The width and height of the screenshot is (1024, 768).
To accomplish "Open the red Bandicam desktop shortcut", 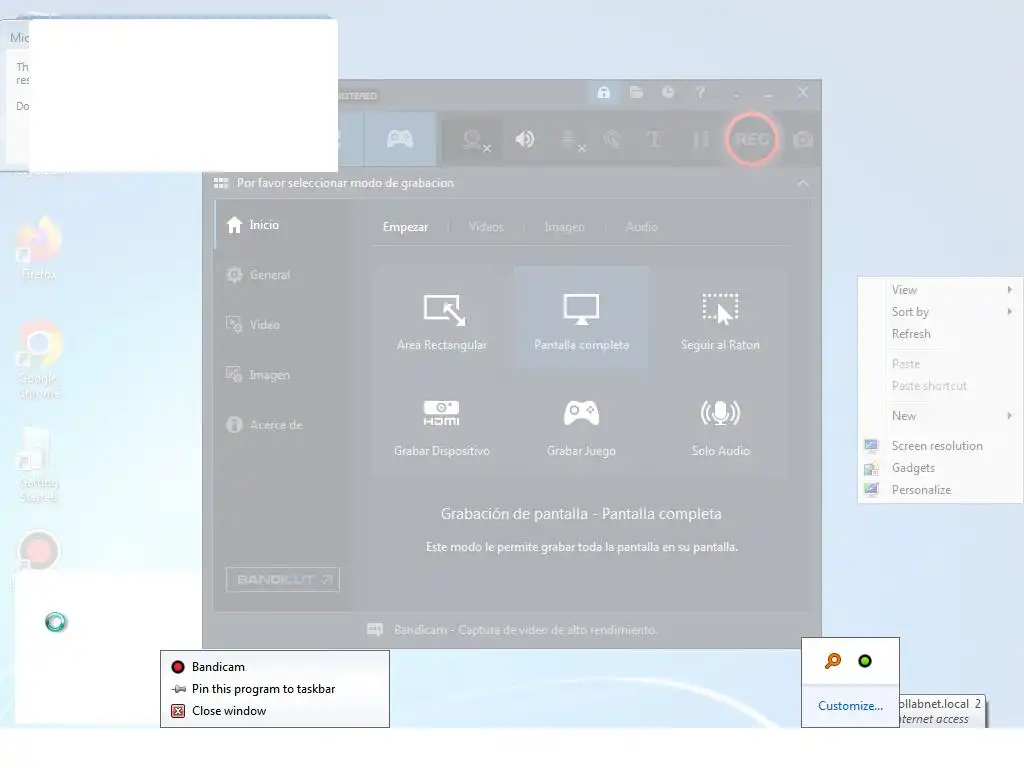I will (38, 552).
